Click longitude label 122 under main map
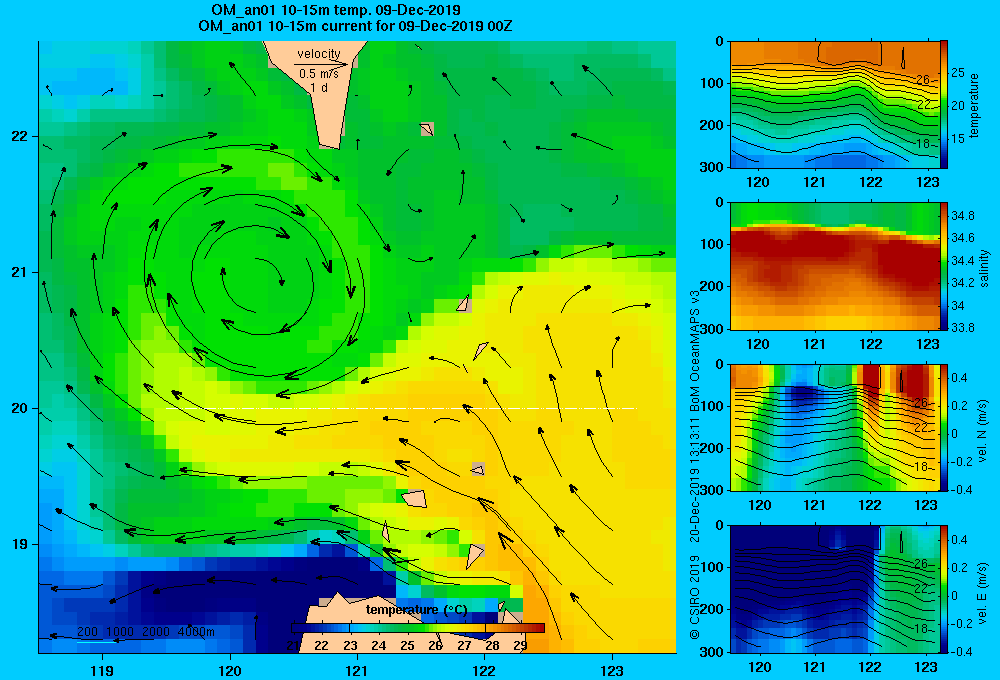The image size is (1000, 680). pos(485,670)
